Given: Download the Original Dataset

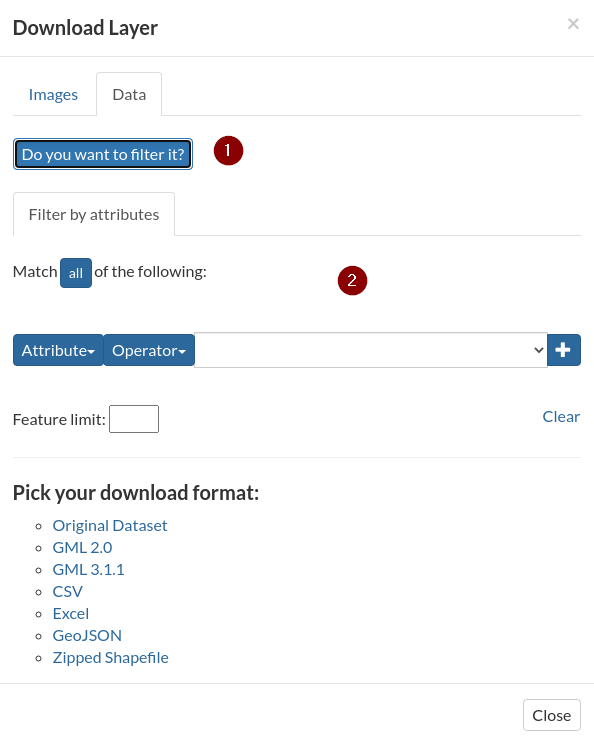Looking at the screenshot, I should (x=110, y=526).
